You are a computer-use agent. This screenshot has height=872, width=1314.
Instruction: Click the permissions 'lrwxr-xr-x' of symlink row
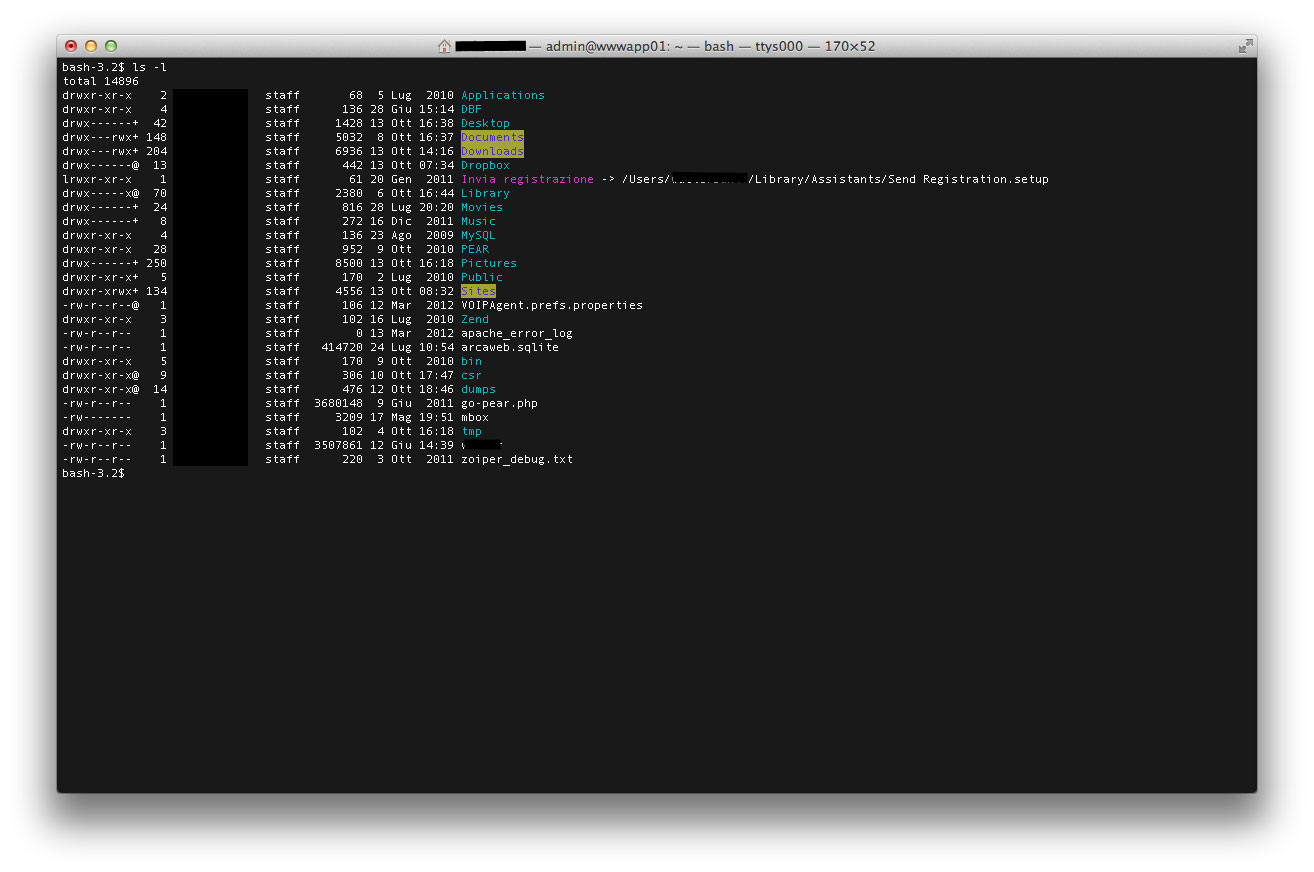pos(97,179)
